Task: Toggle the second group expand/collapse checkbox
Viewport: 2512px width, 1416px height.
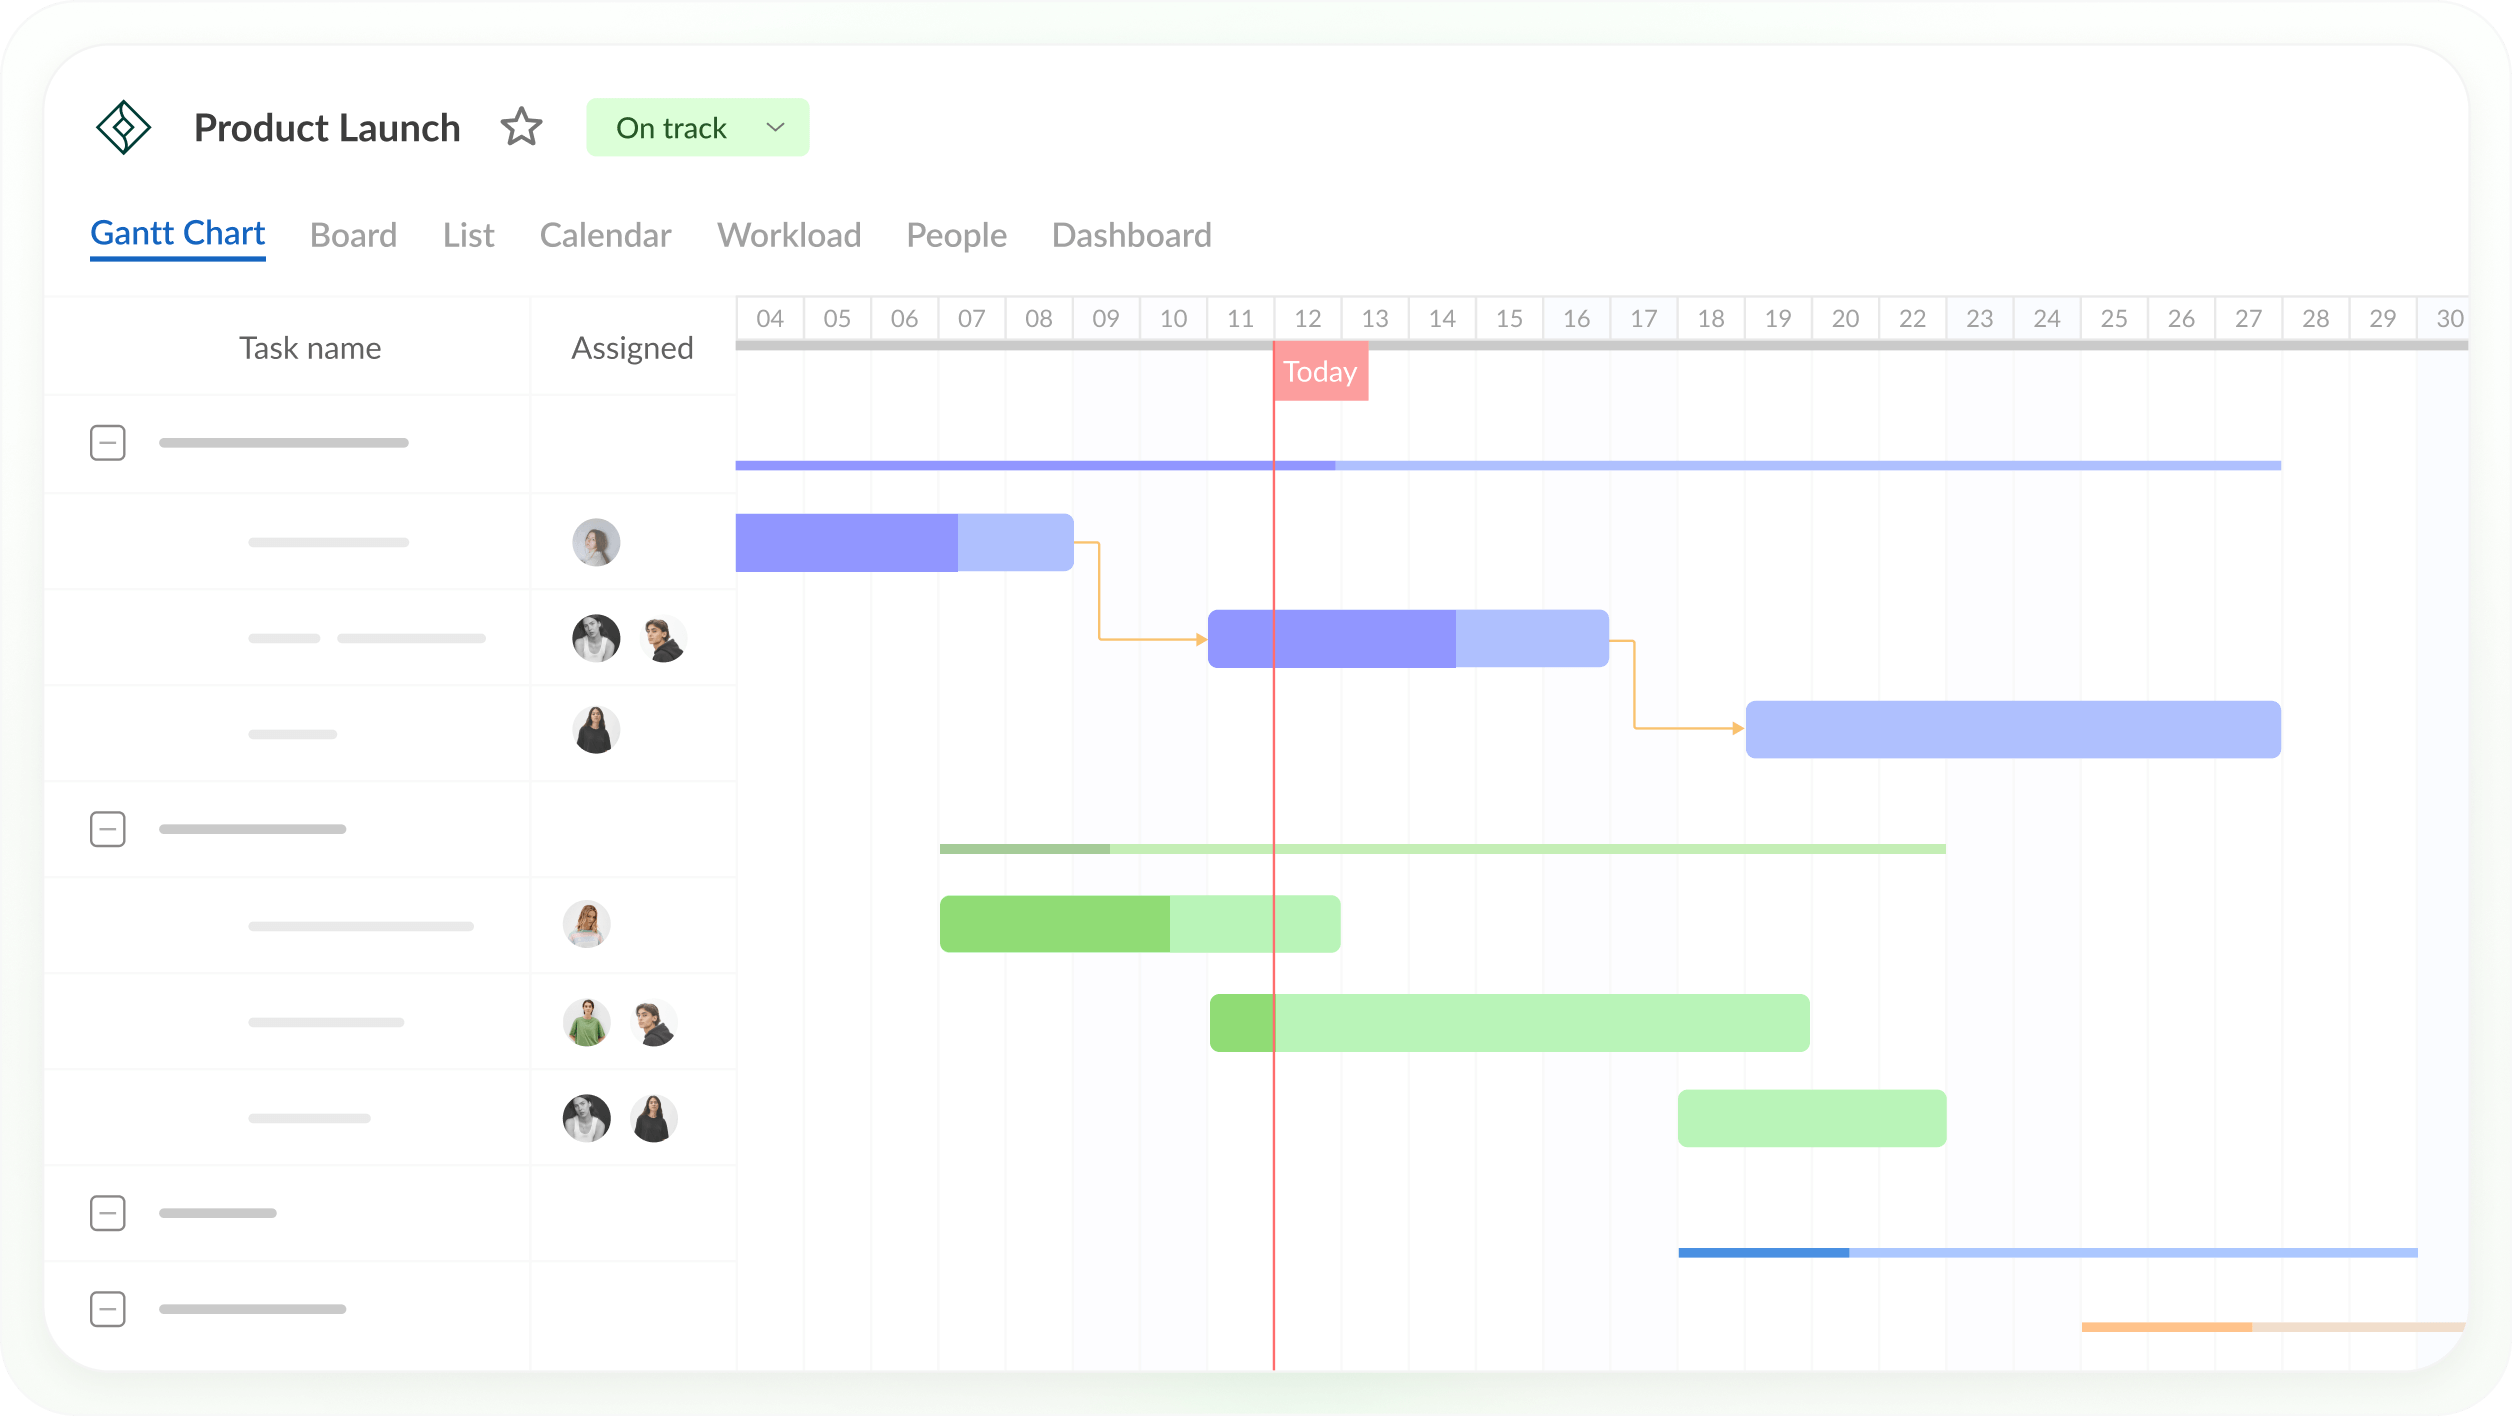Action: 109,824
